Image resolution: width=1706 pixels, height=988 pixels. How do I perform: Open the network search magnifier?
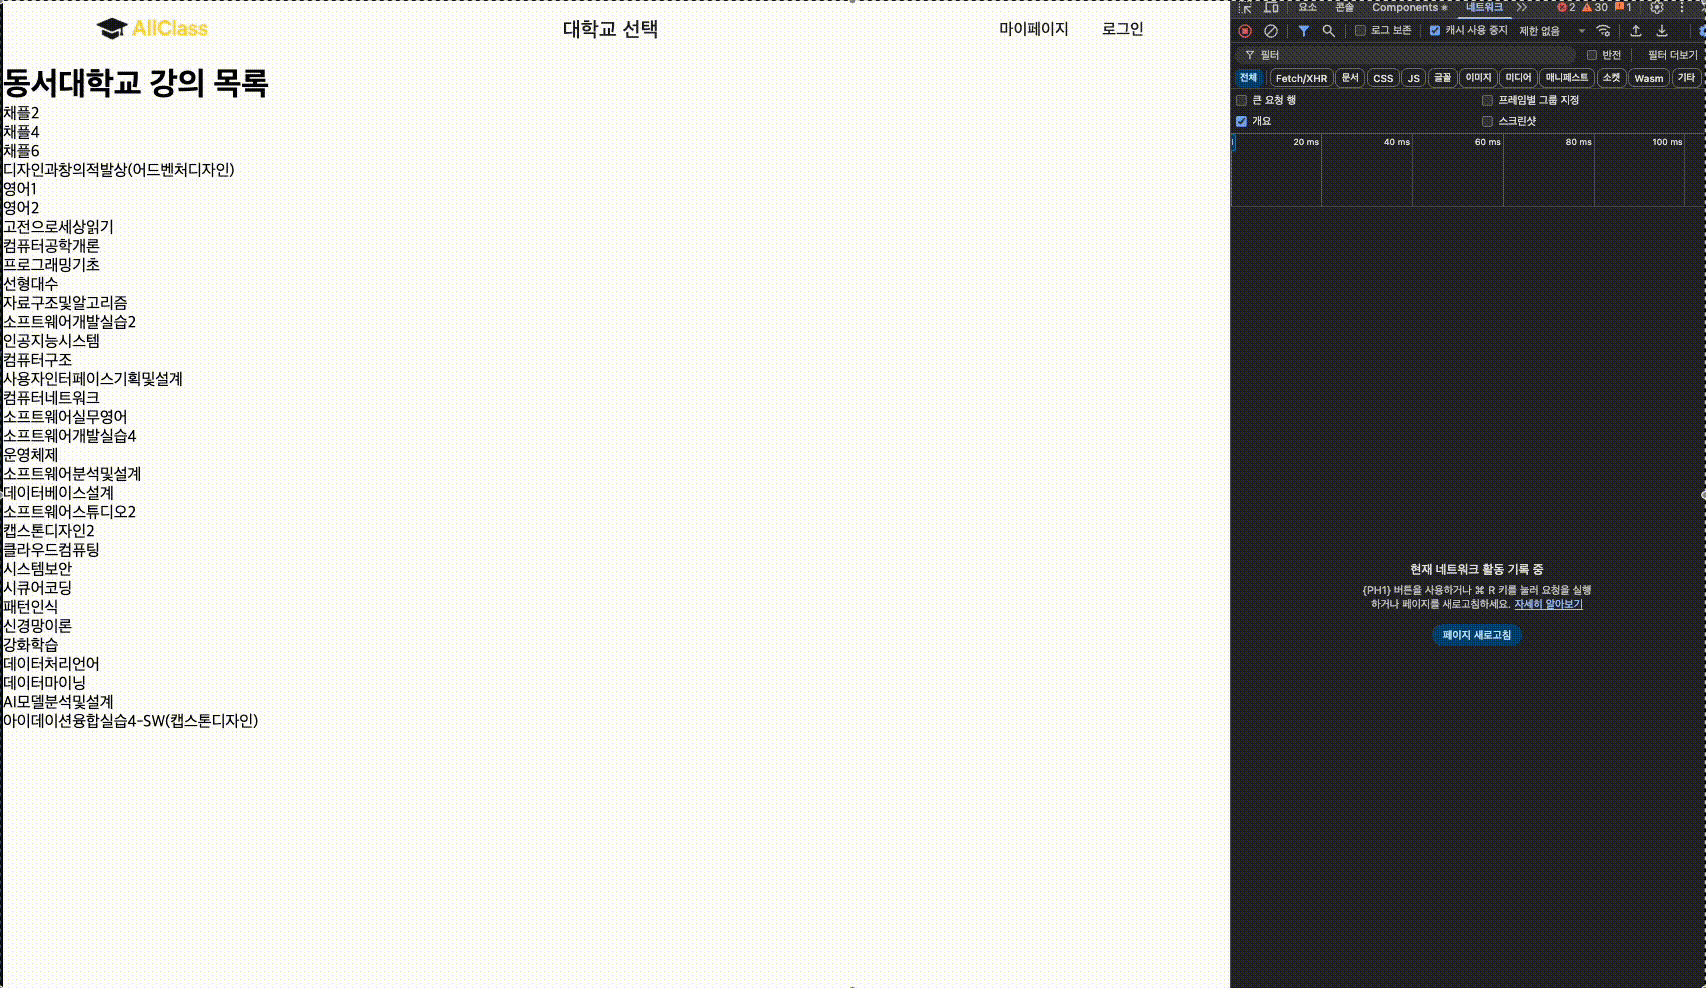(x=1328, y=31)
